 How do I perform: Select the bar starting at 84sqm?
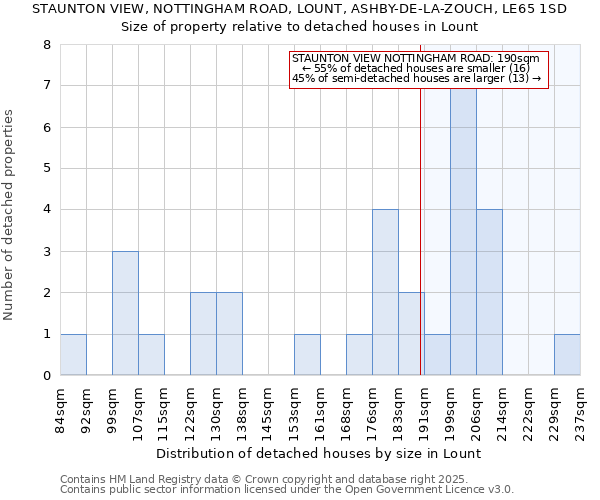click(73, 355)
